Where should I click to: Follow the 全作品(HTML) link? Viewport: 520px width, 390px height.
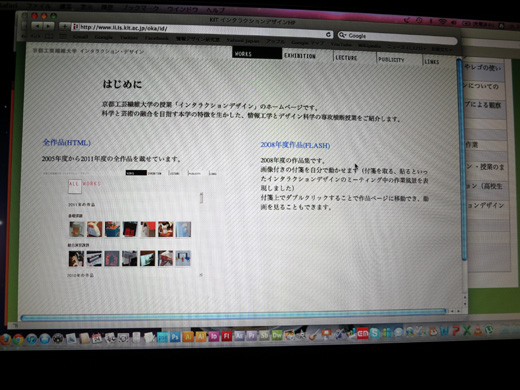tap(67, 143)
